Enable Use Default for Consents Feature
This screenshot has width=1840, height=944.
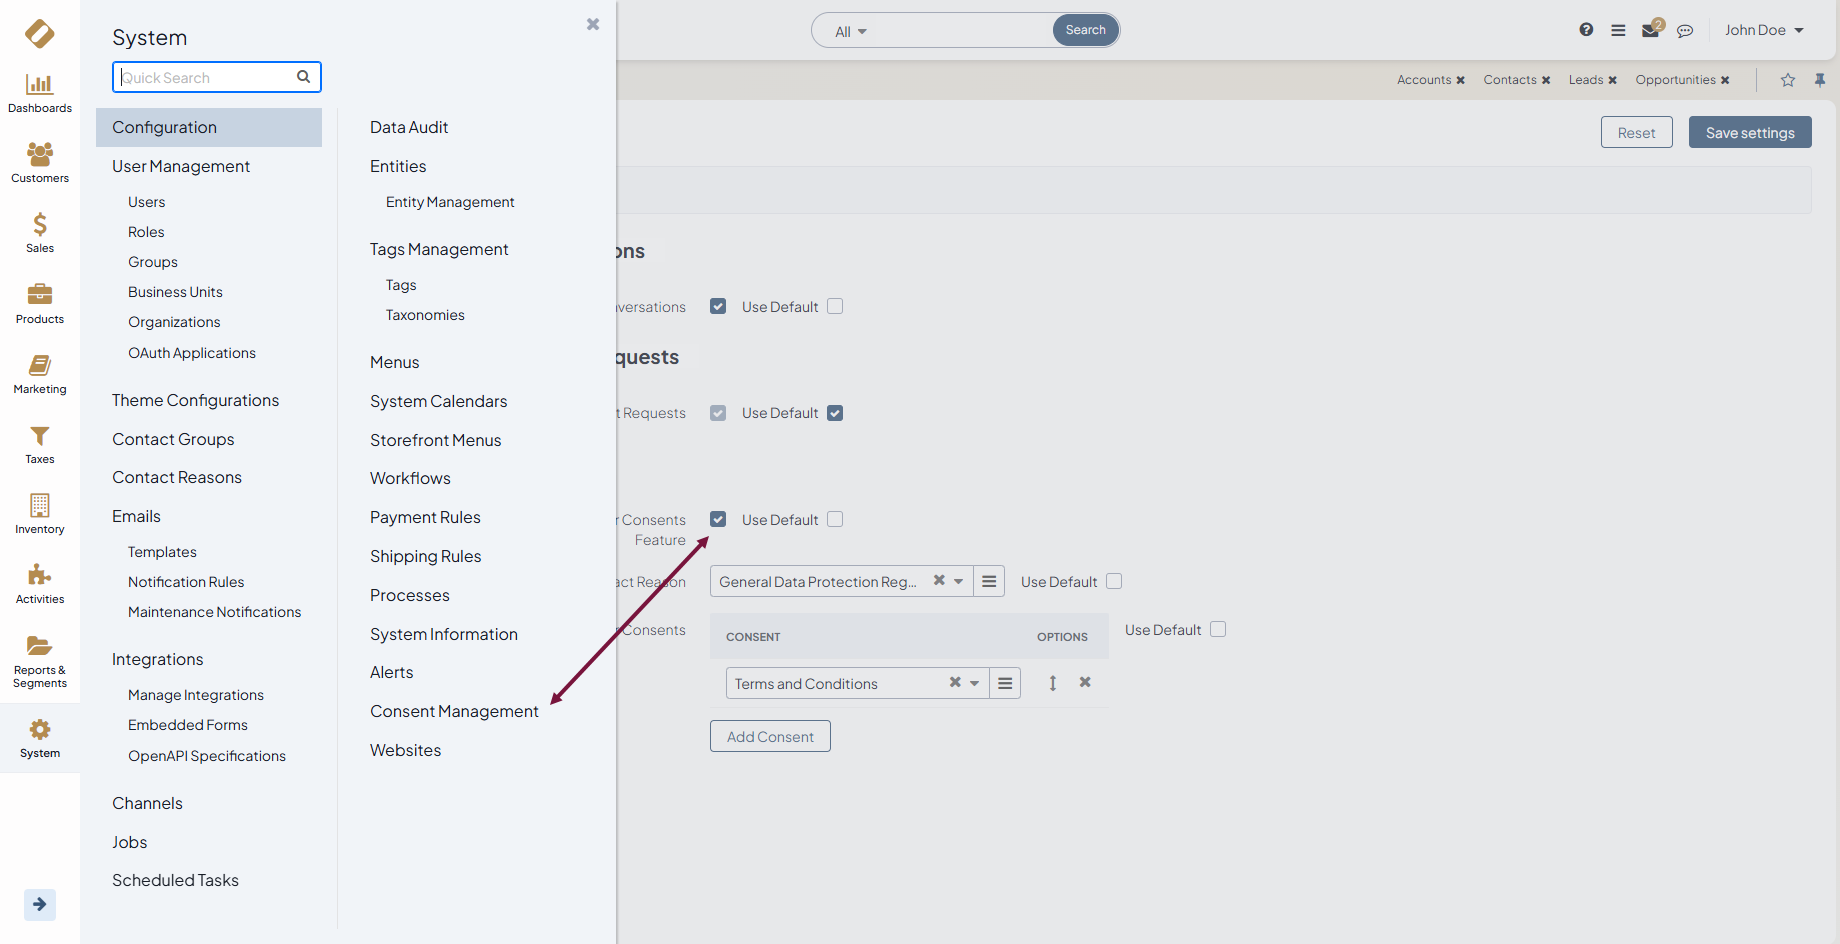[835, 519]
